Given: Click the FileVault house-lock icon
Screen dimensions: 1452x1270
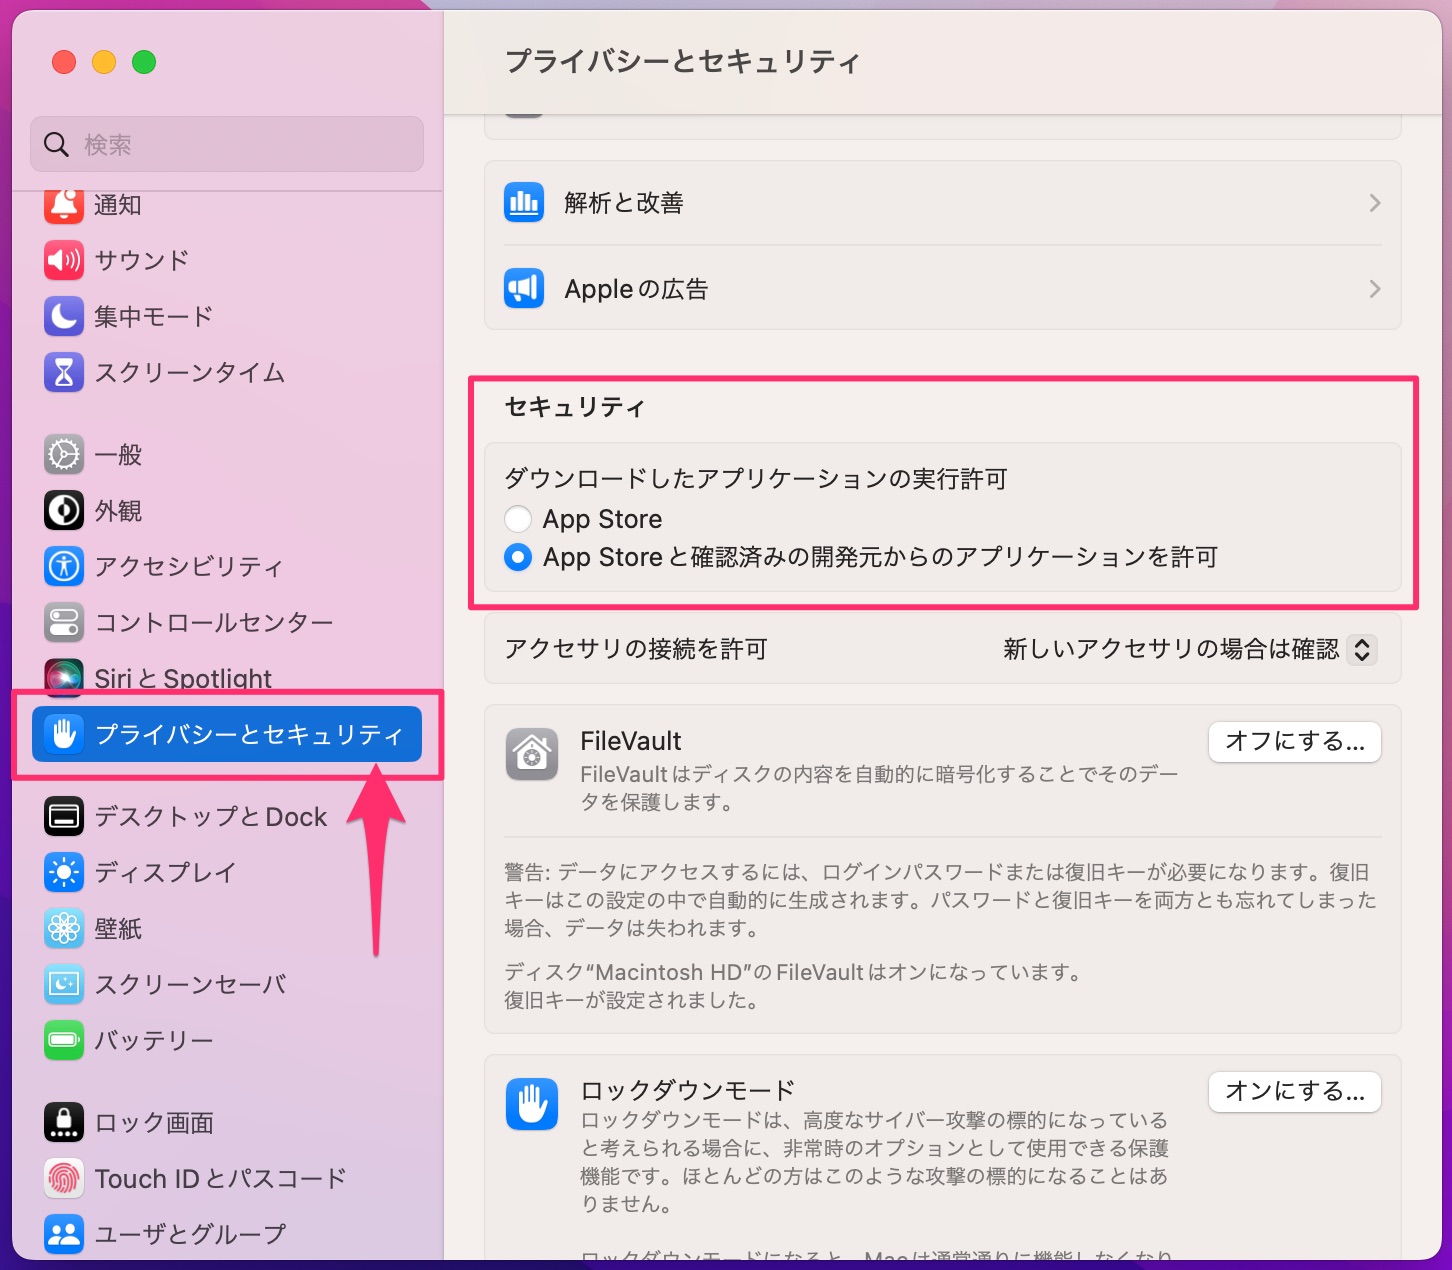Looking at the screenshot, I should [532, 754].
